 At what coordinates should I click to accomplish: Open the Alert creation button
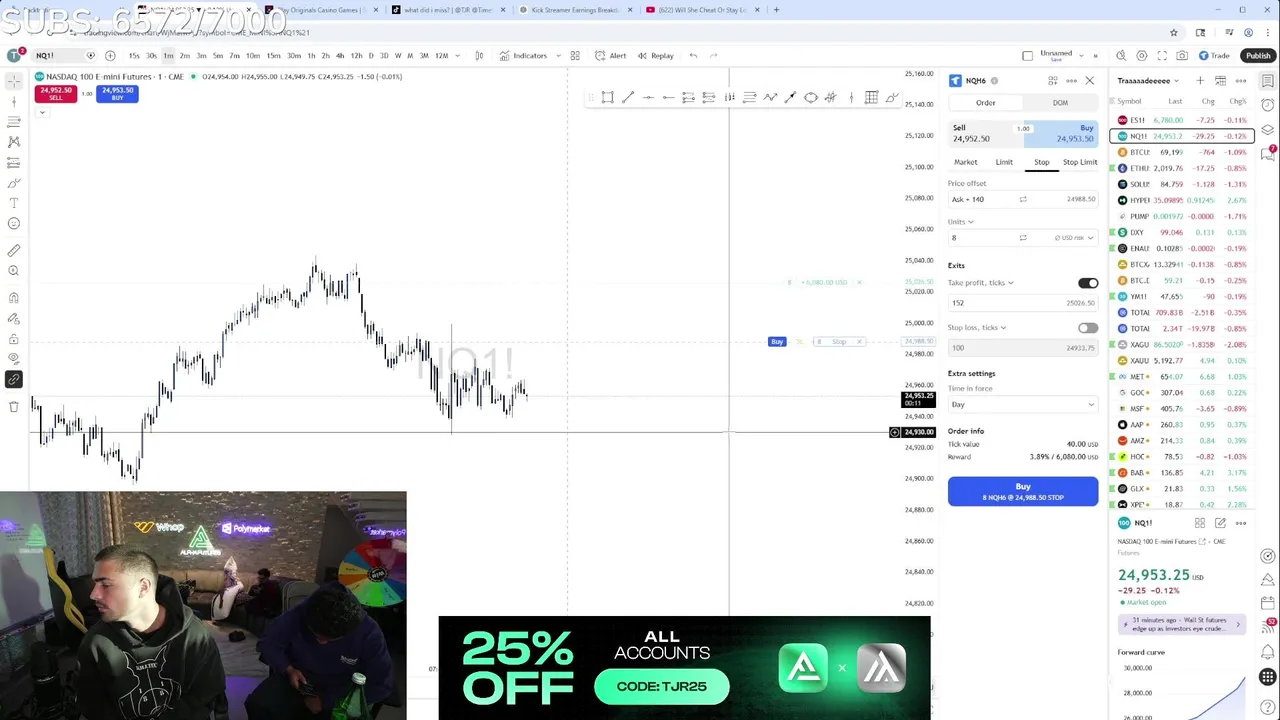[x=610, y=56]
